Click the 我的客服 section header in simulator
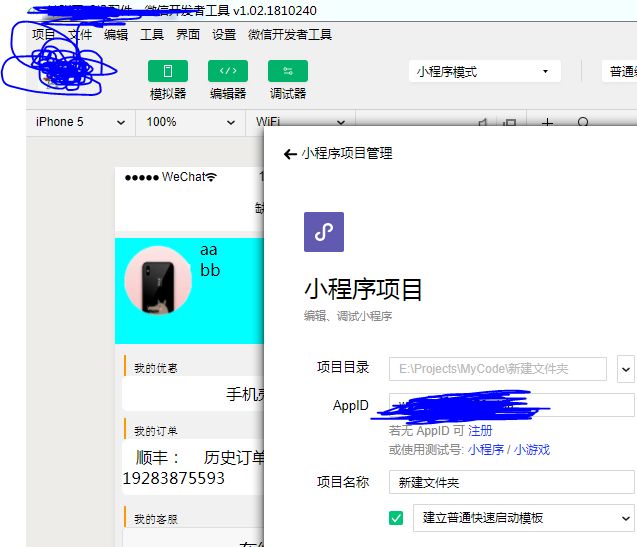The width and height of the screenshot is (637, 547). point(156,519)
